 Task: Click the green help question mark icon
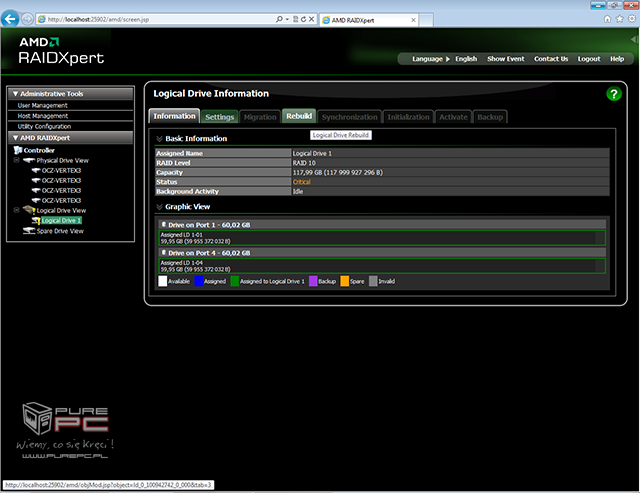[613, 94]
